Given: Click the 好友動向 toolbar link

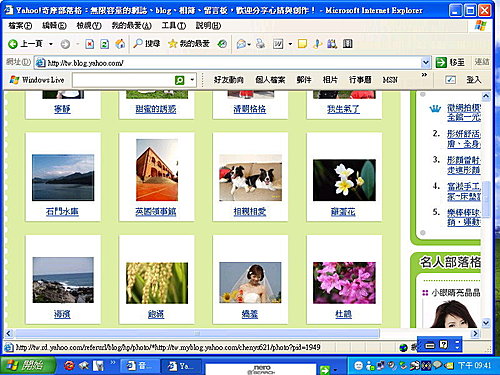Looking at the screenshot, I should pos(229,80).
